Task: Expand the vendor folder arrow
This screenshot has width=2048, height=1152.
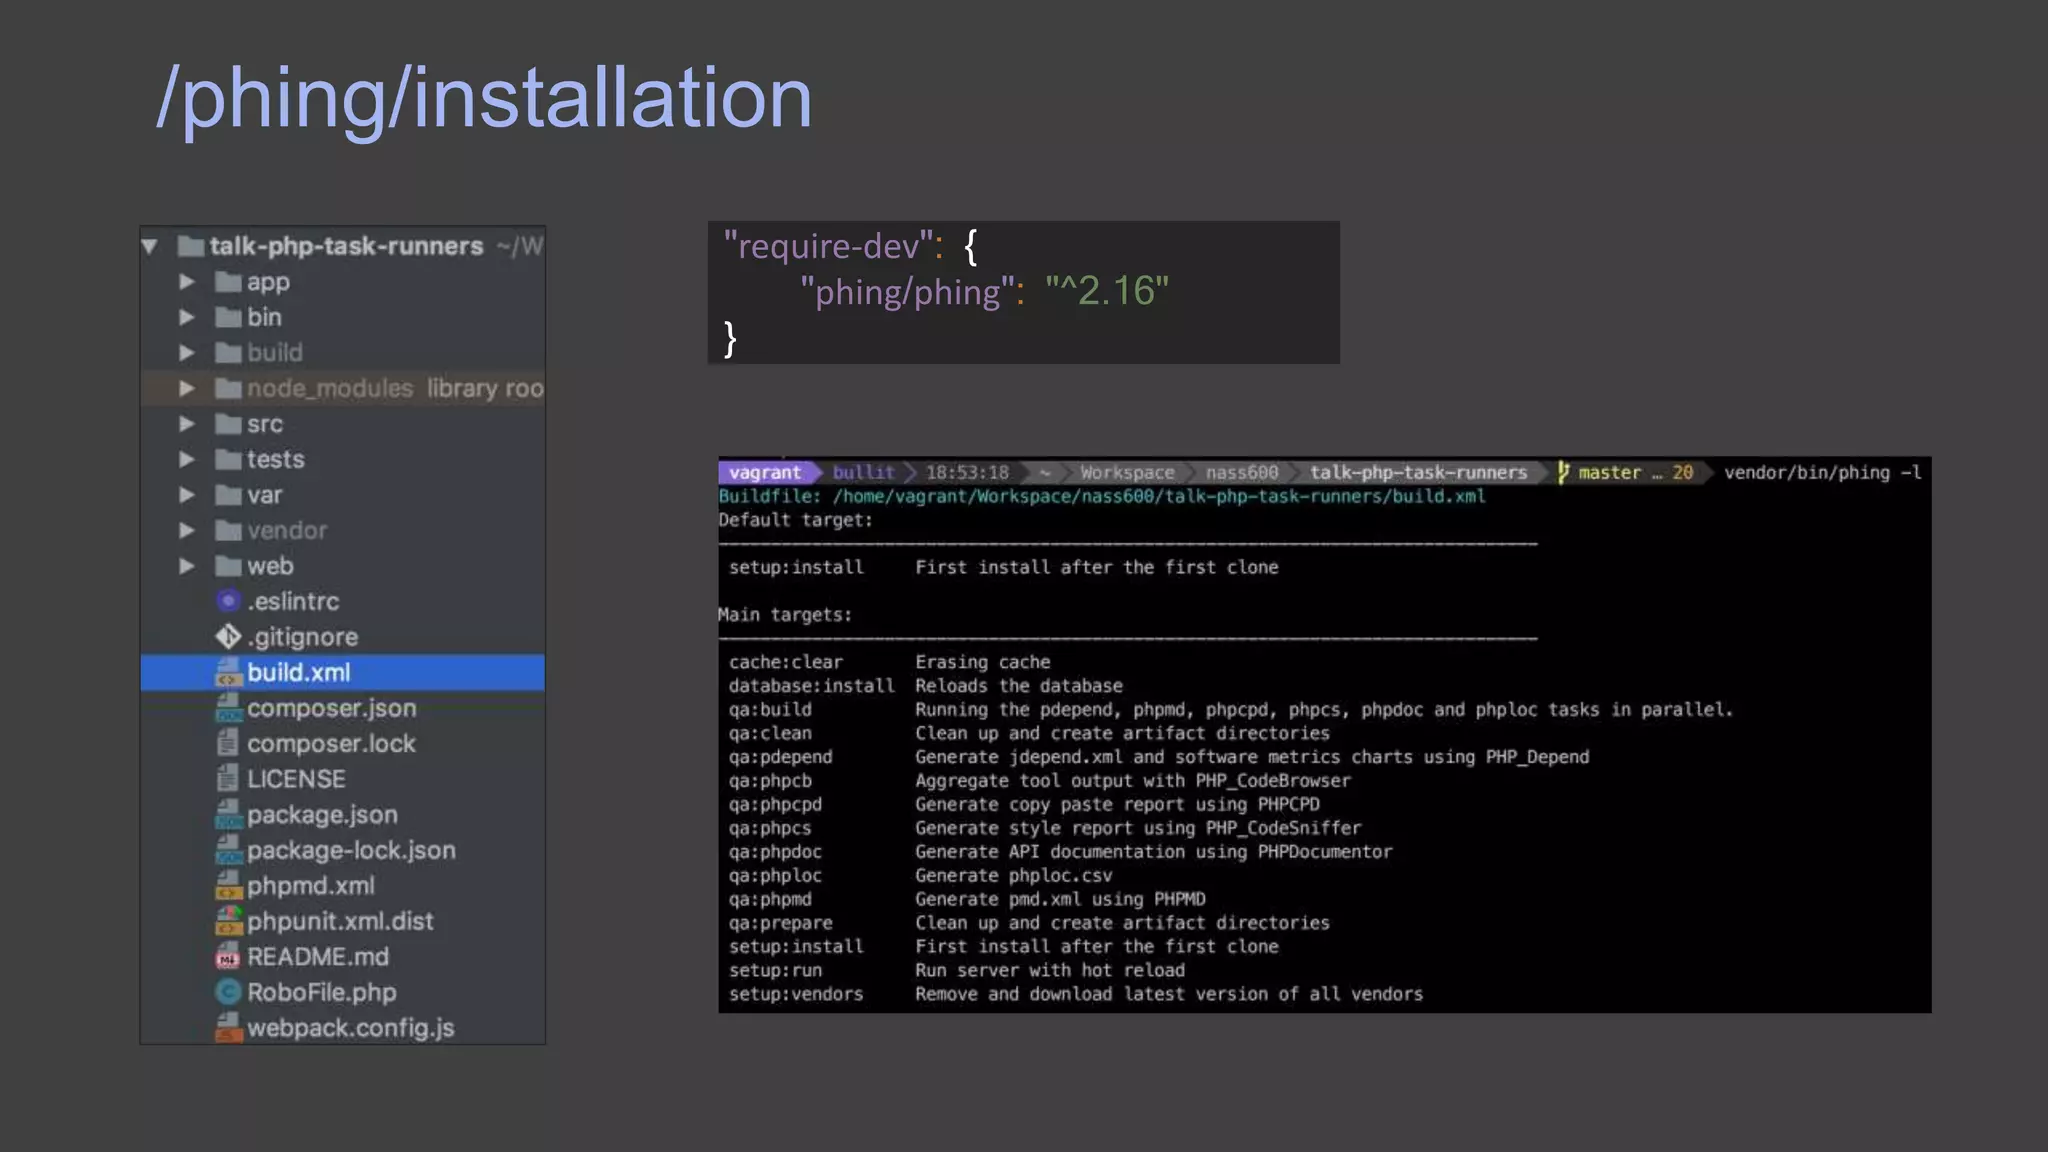Action: click(x=187, y=530)
